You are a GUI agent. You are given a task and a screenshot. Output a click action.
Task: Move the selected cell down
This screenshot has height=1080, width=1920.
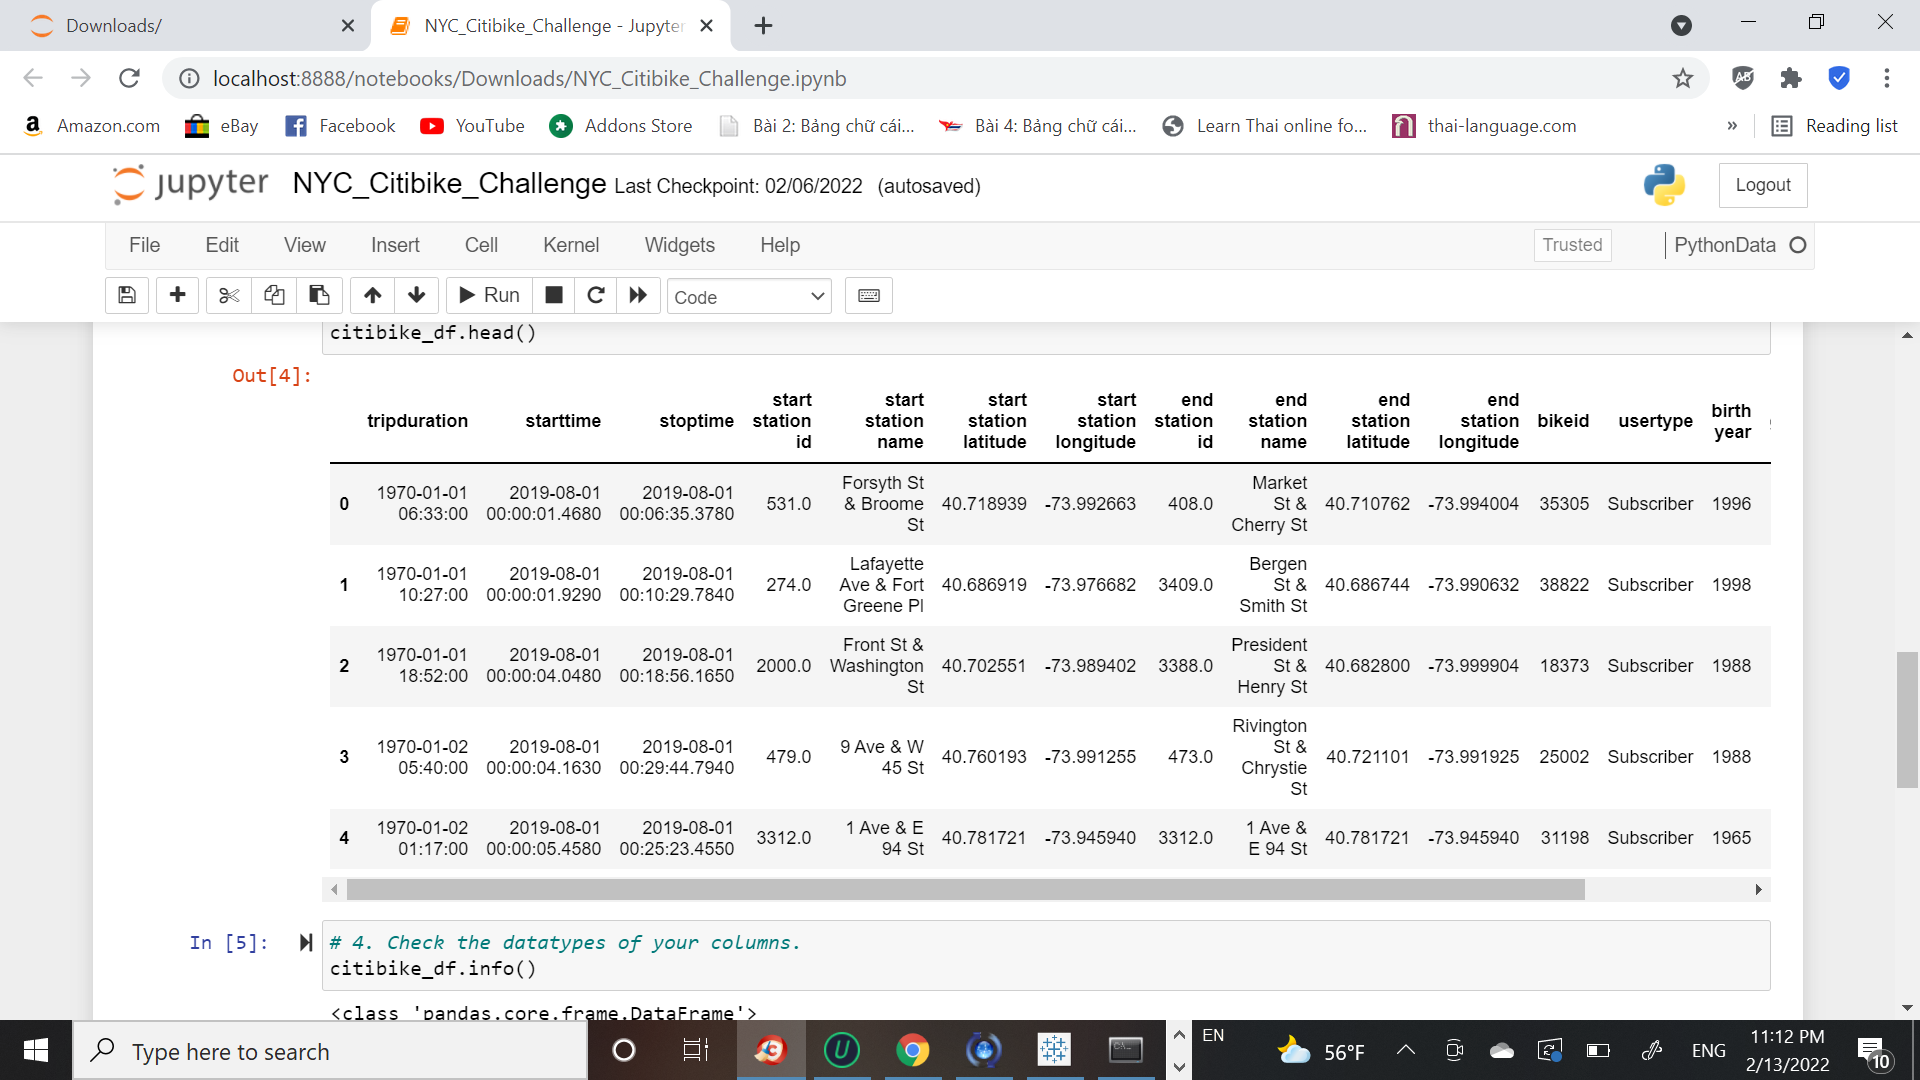pos(417,296)
